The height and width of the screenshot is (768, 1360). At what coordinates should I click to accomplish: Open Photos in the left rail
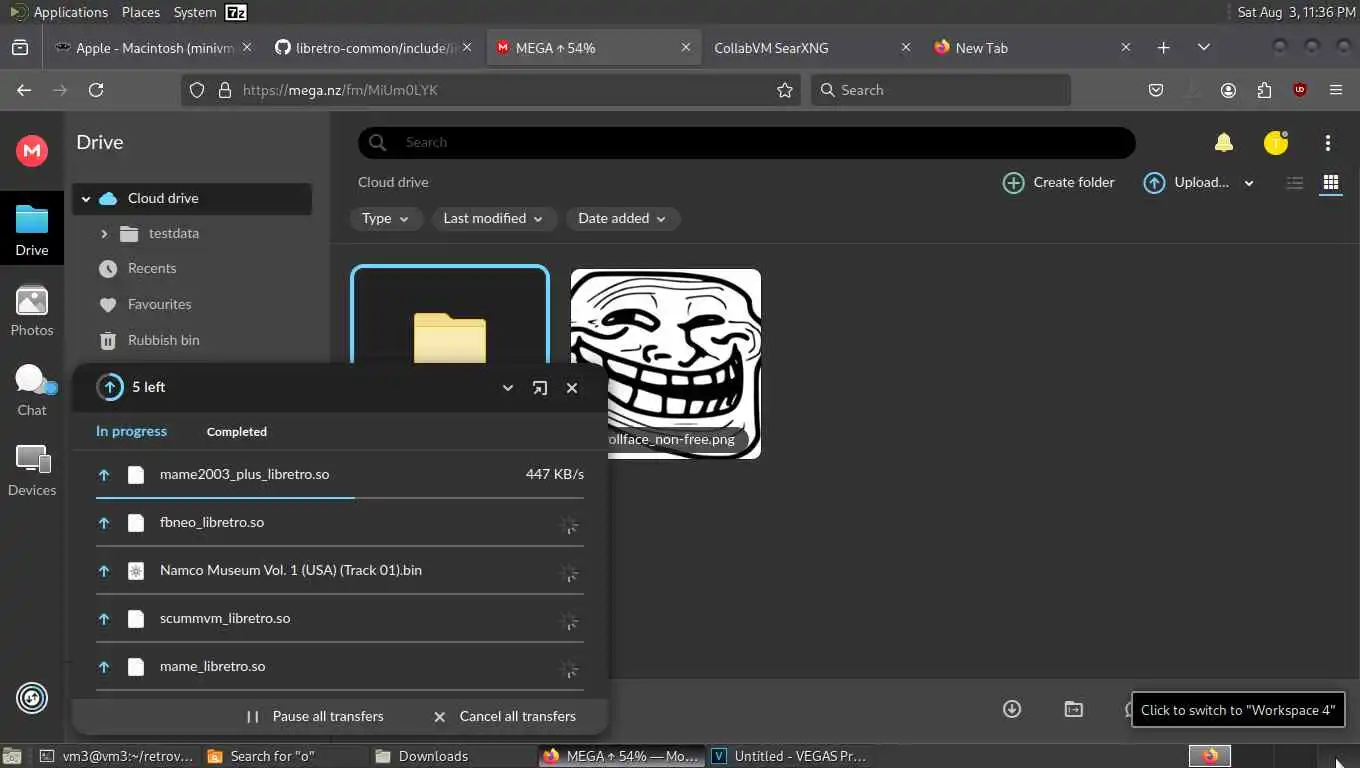(x=32, y=311)
